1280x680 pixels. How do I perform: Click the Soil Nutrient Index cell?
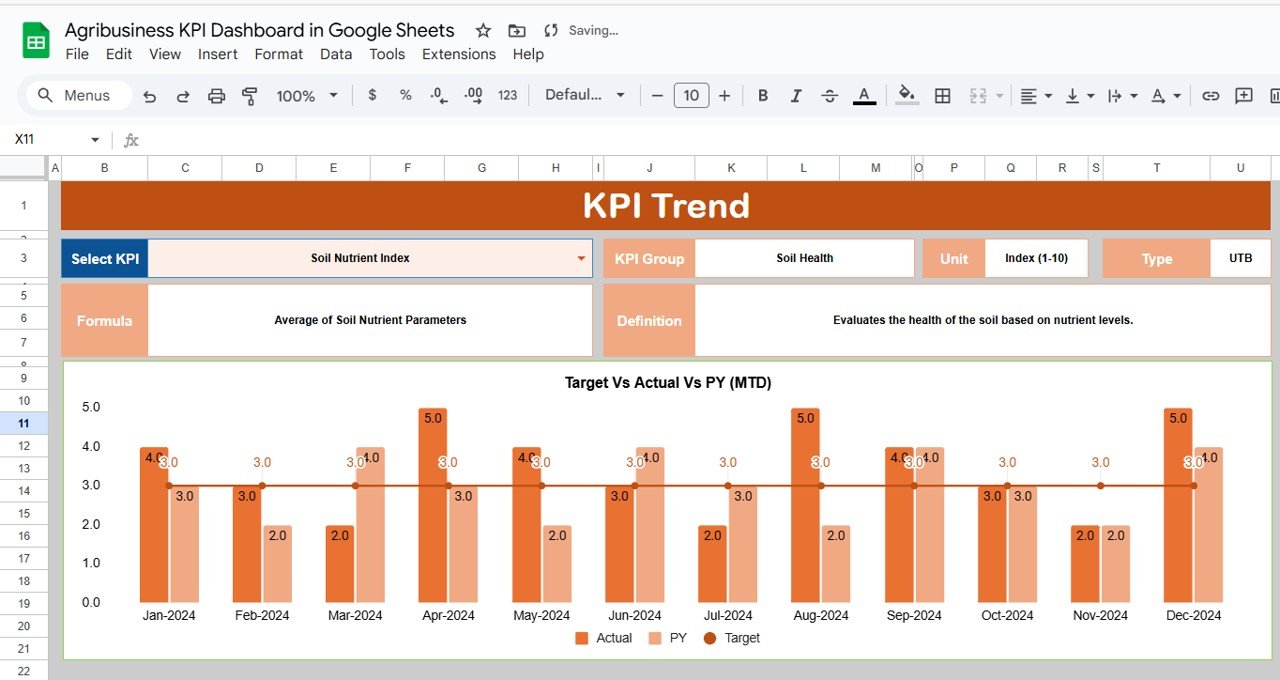click(x=370, y=258)
